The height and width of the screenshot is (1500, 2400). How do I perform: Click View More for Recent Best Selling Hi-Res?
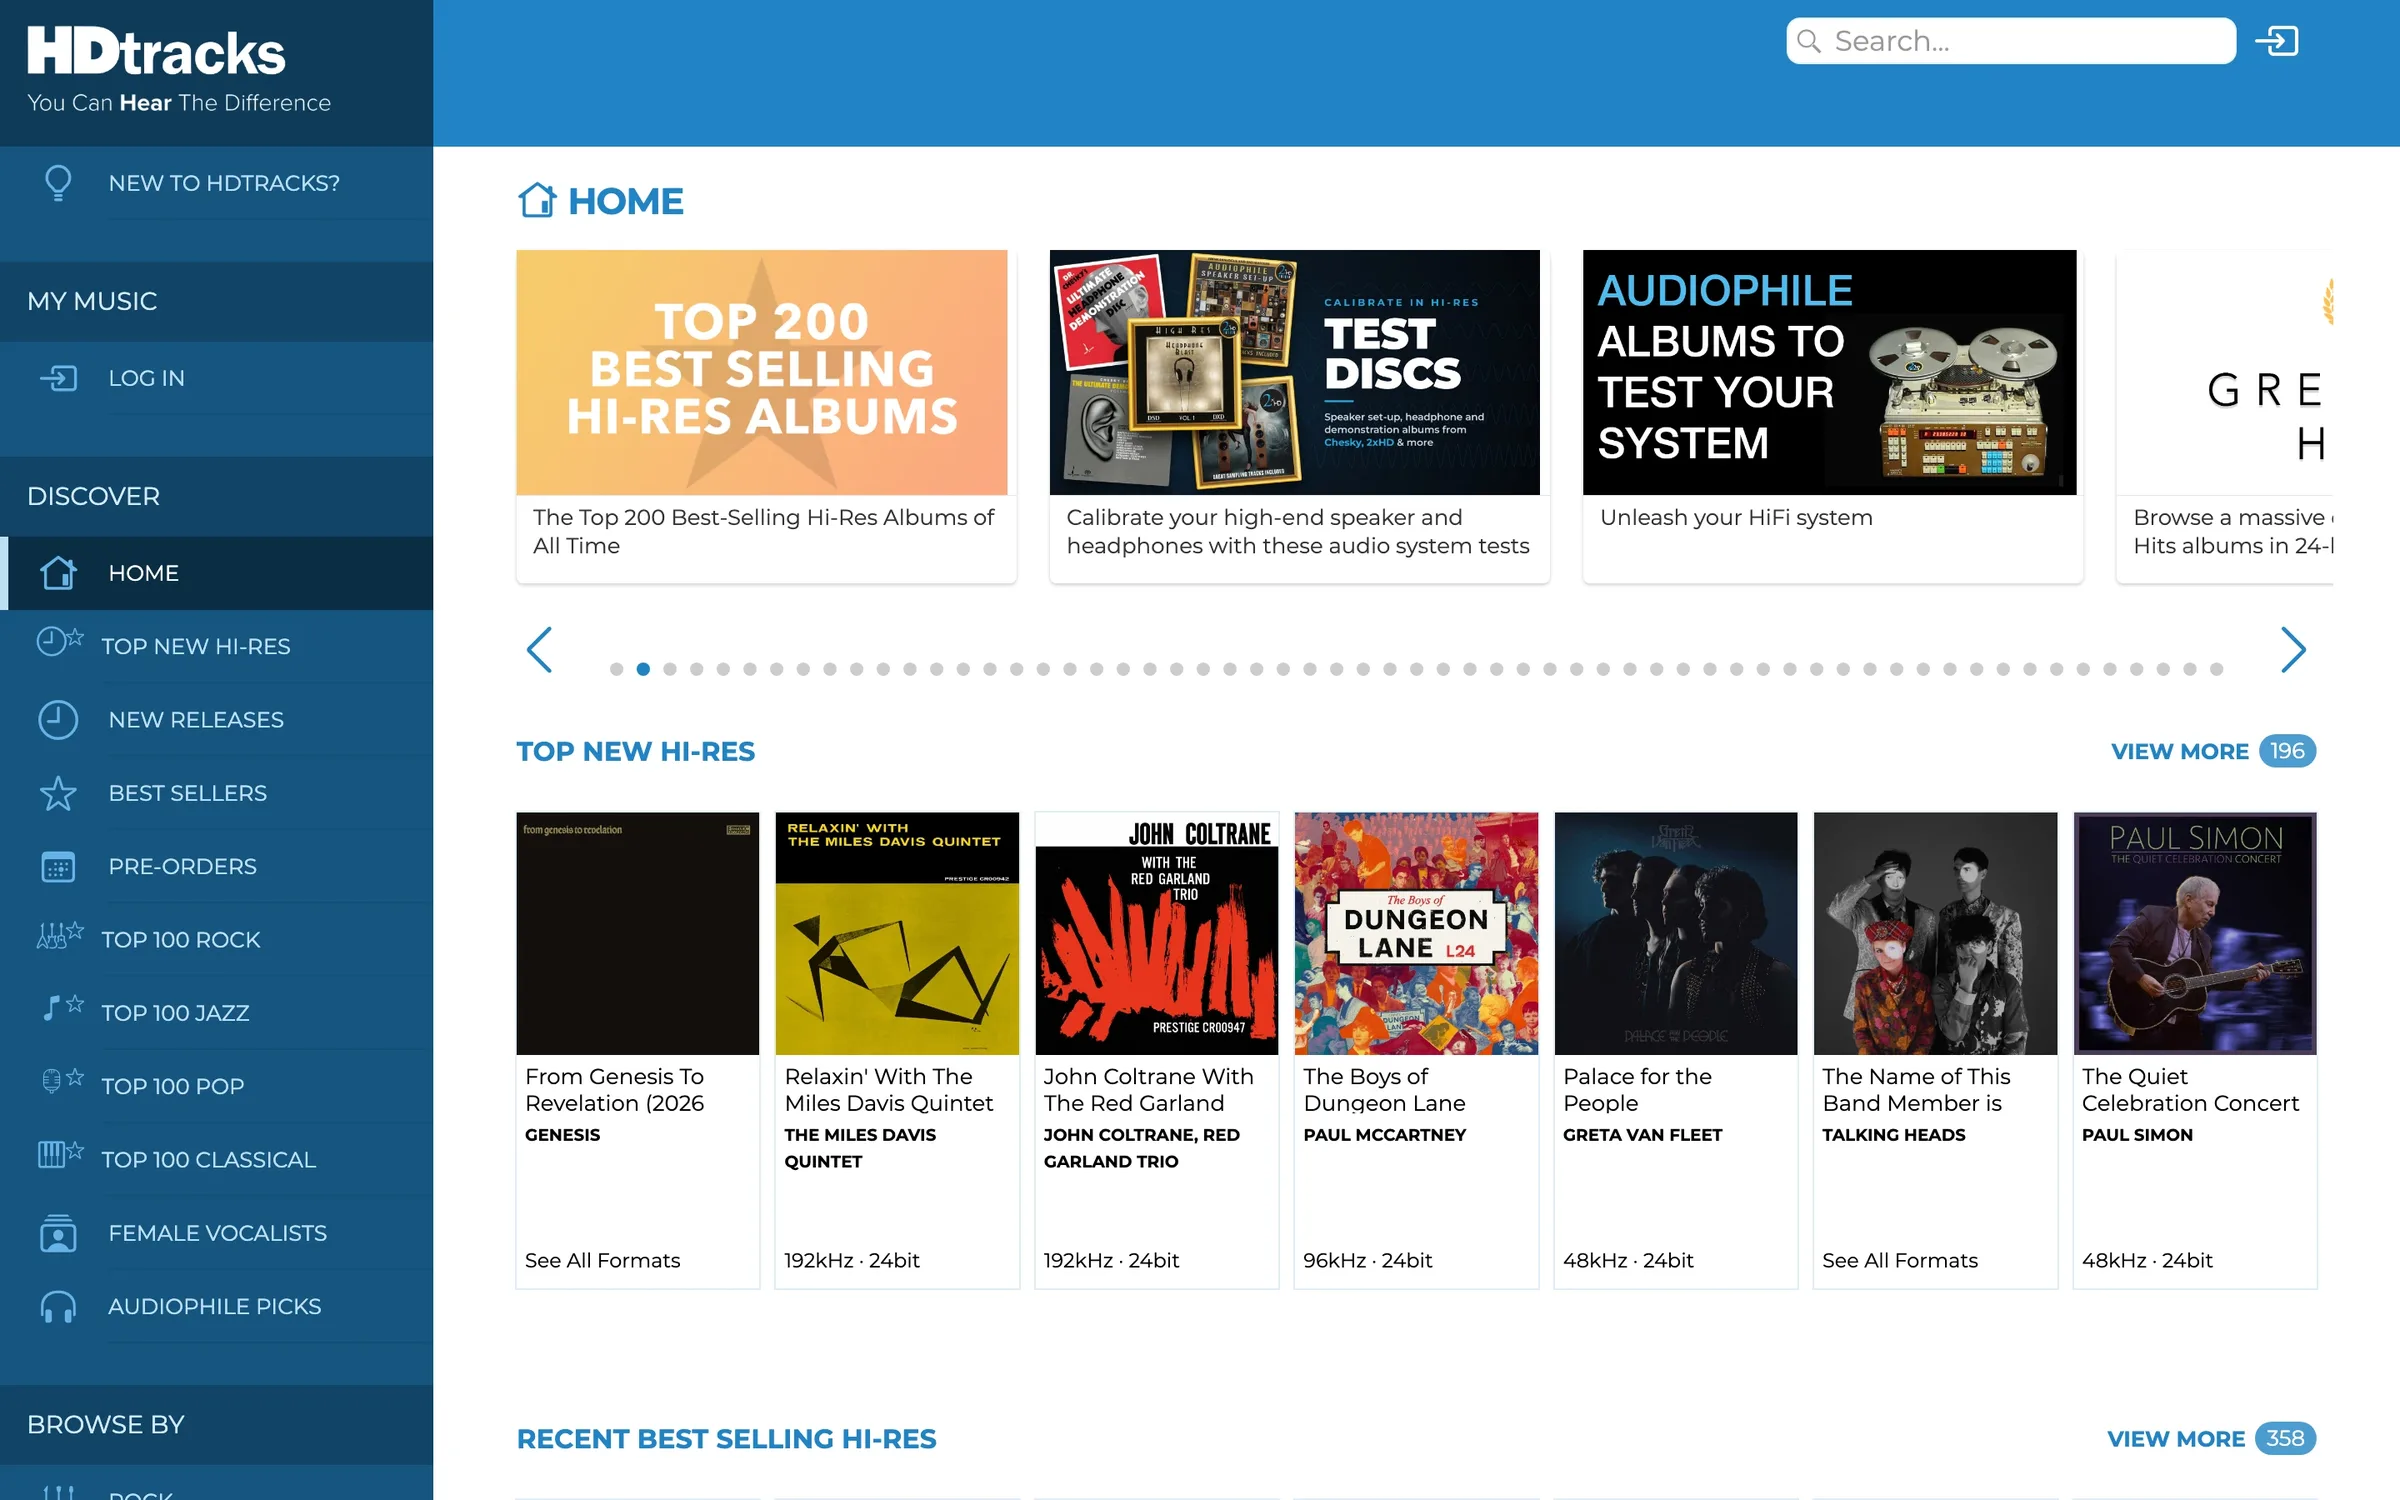coord(2211,1438)
